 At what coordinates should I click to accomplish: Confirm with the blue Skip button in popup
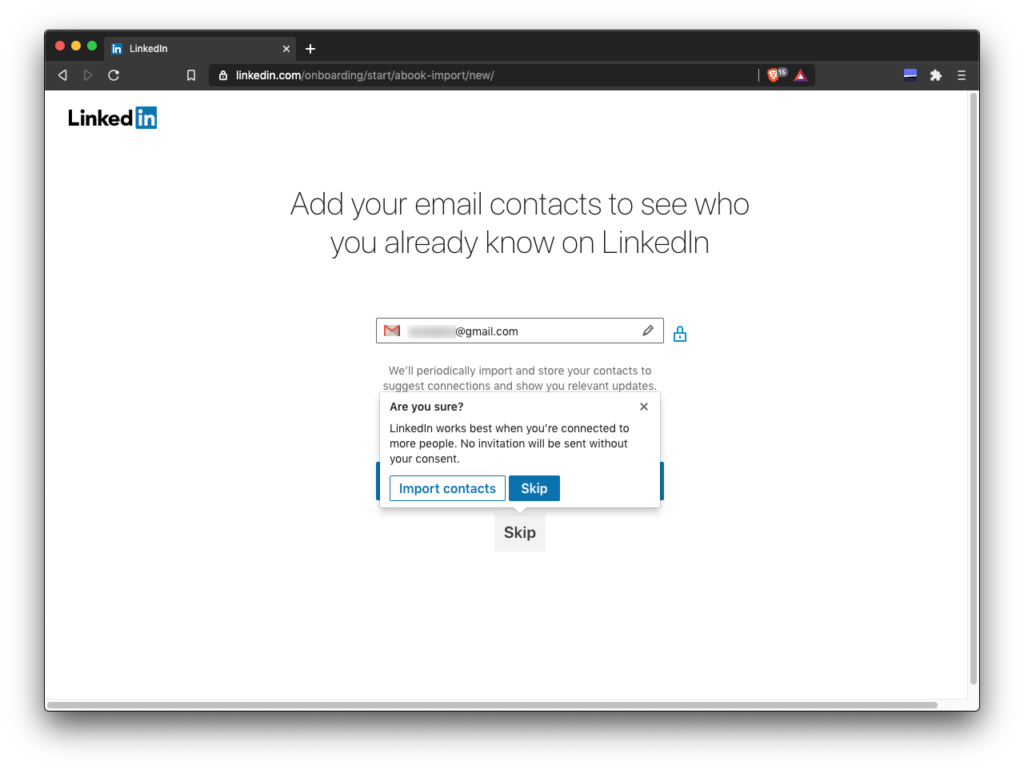tap(534, 488)
